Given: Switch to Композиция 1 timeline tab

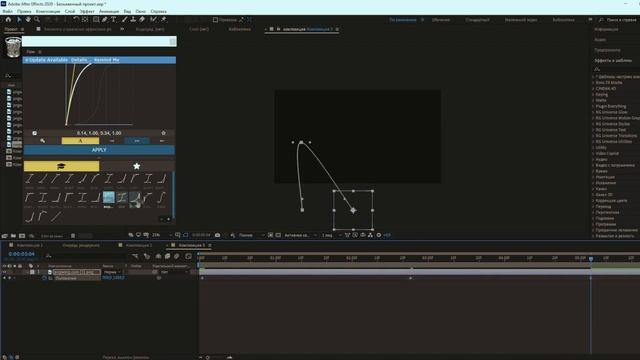Looking at the screenshot, I should [x=30, y=245].
